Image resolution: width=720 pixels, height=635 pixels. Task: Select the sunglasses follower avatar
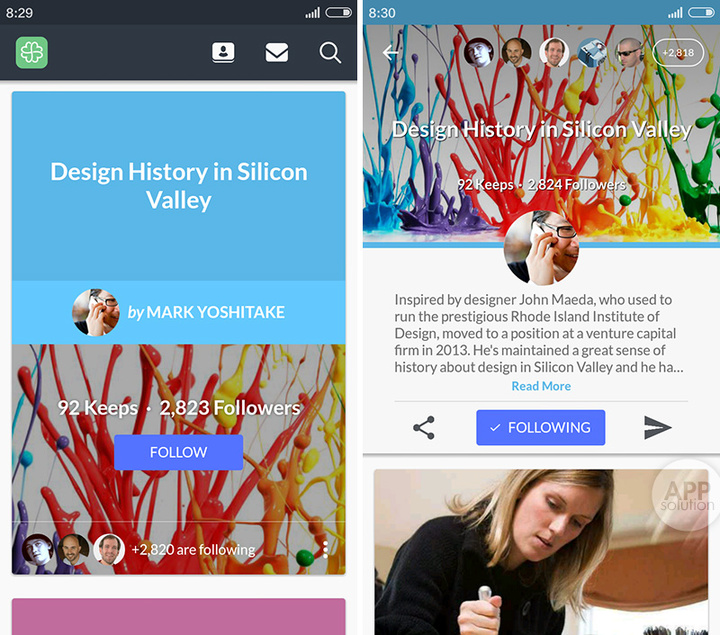click(630, 53)
